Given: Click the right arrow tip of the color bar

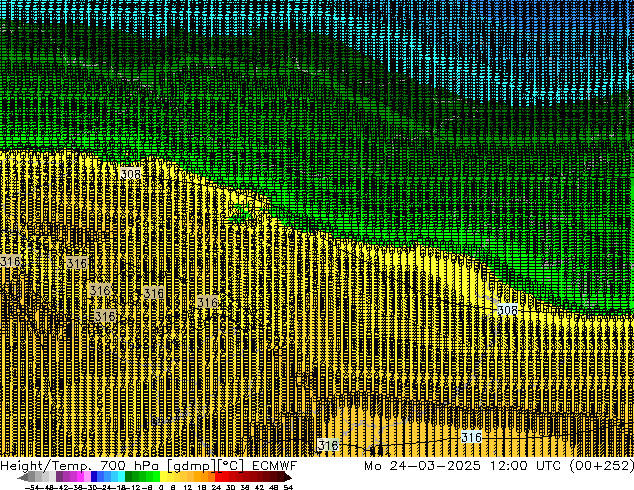Looking at the screenshot, I should (290, 478).
